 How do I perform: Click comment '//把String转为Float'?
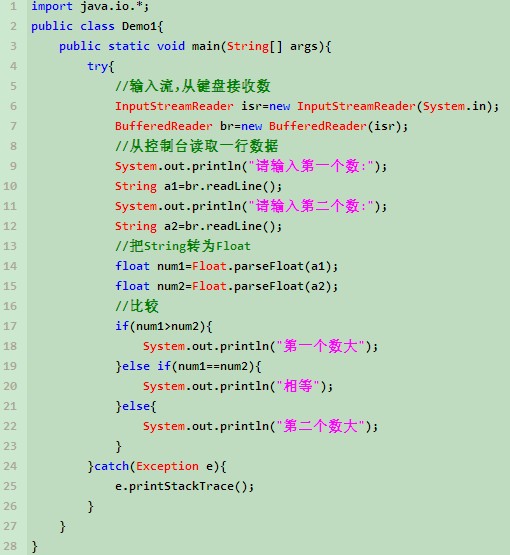pos(183,246)
